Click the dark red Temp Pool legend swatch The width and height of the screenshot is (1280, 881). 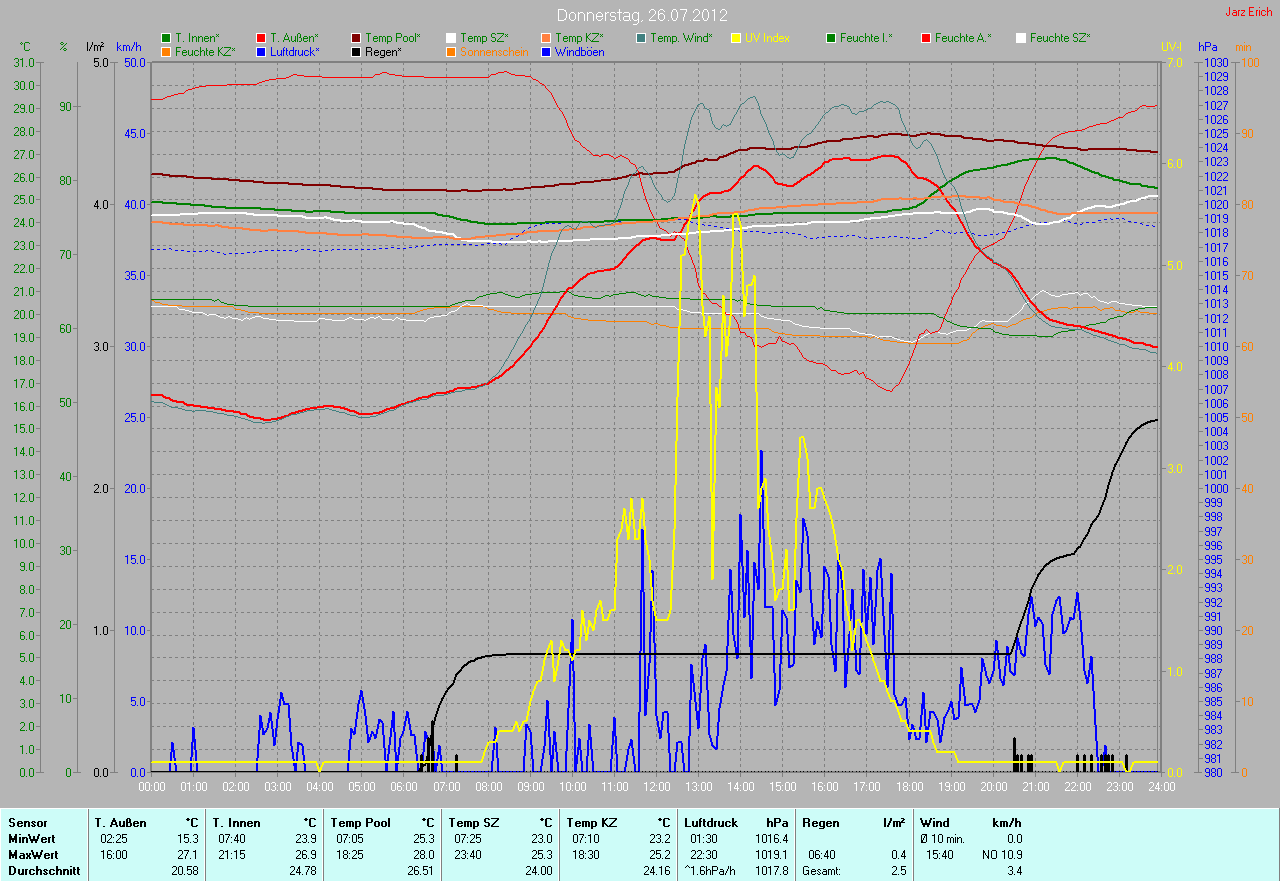coord(356,38)
